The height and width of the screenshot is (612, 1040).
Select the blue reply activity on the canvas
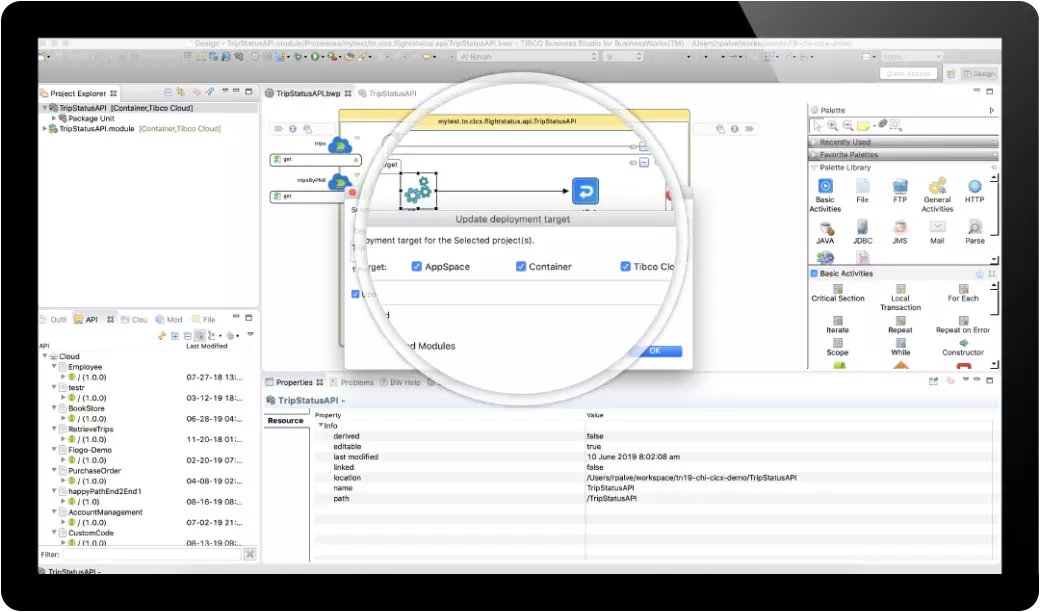tap(585, 191)
